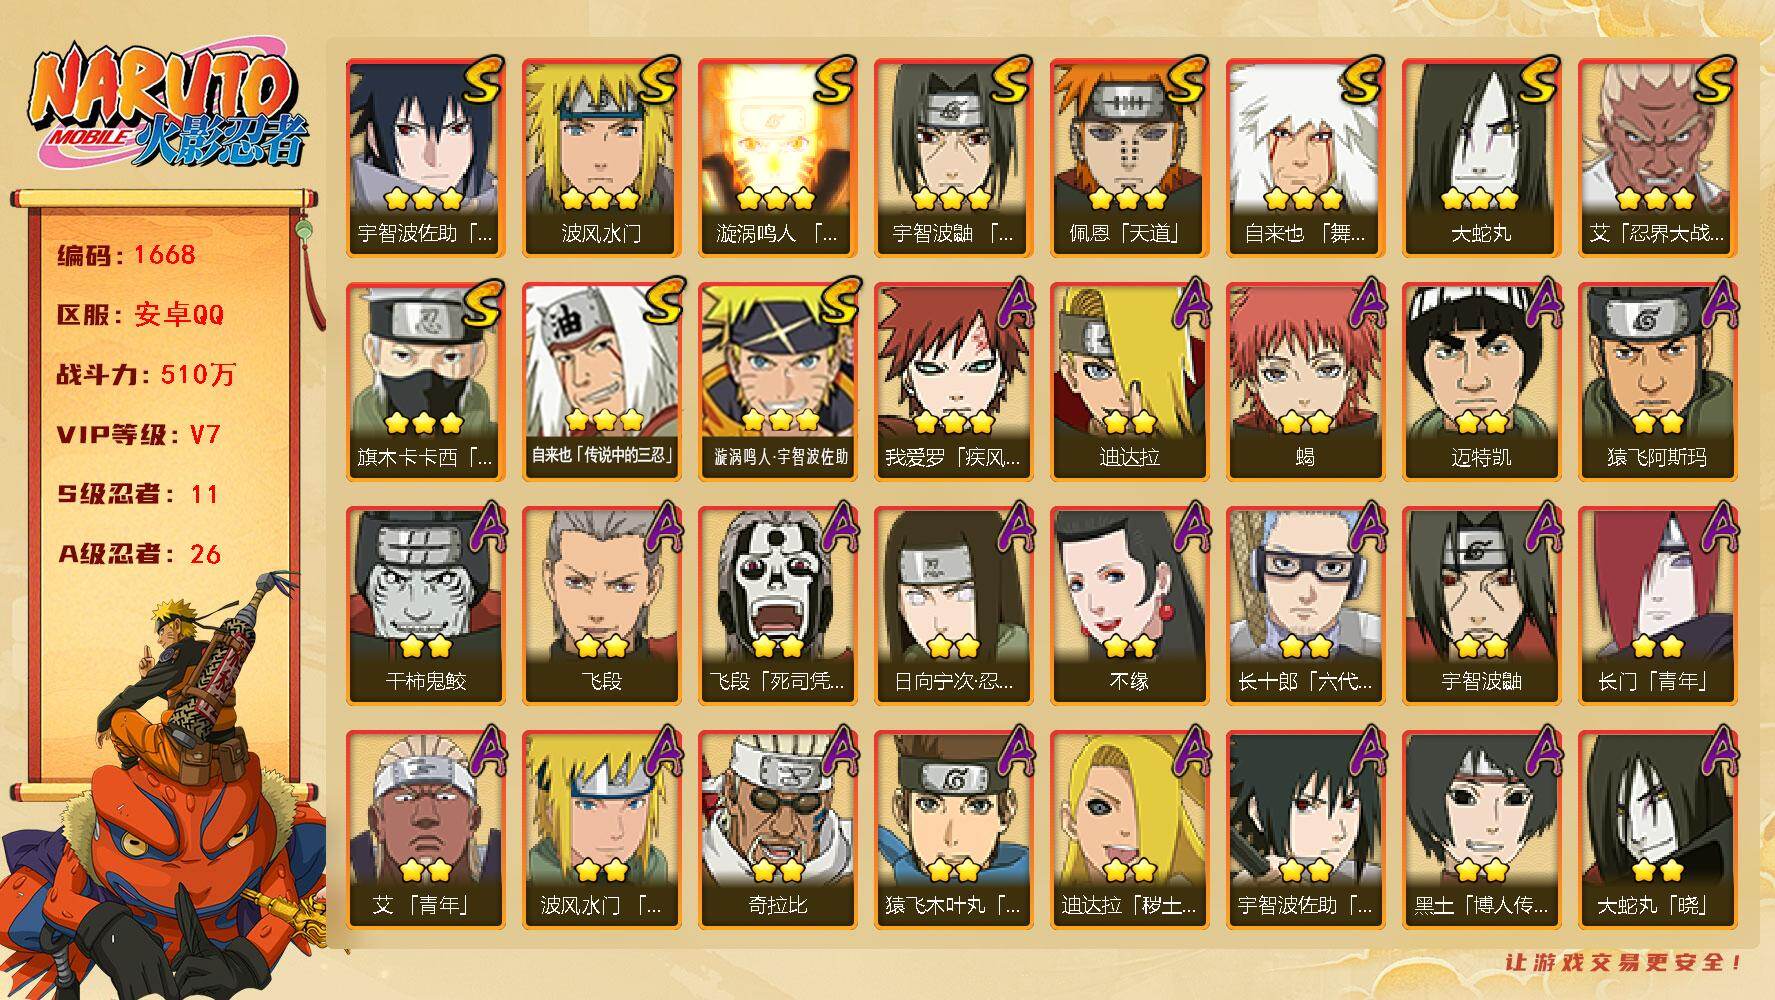Select the 波风水门 S-rank ninja card
Viewport: 1775px width, 1000px height.
[602, 158]
